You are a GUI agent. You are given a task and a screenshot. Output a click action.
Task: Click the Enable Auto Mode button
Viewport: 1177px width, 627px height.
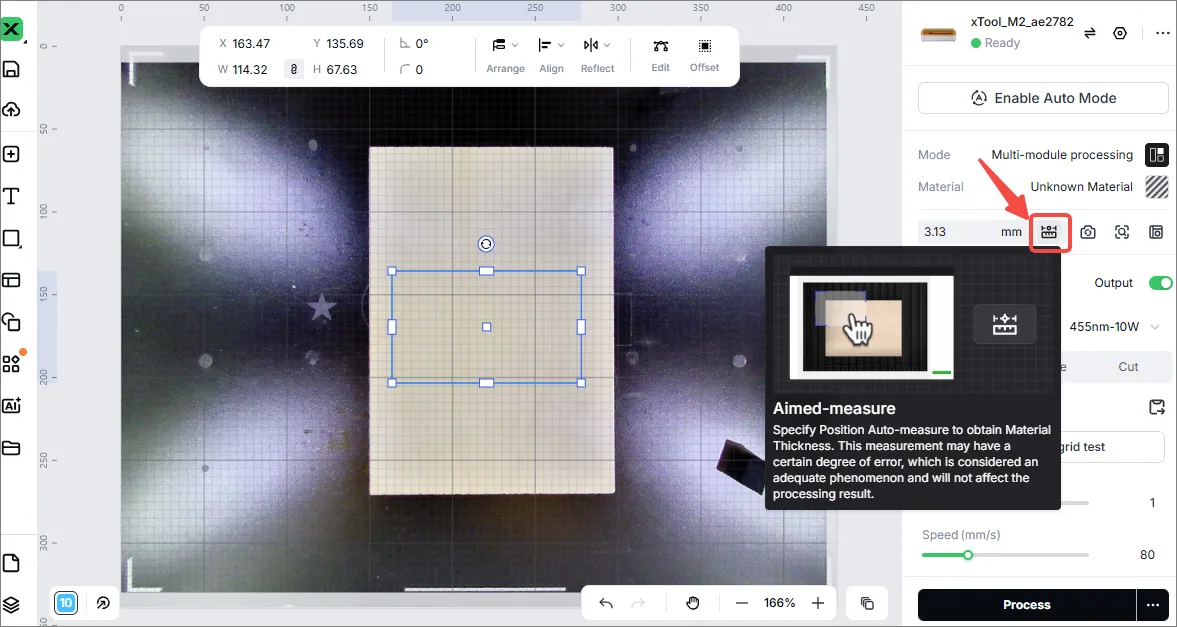click(x=1043, y=98)
